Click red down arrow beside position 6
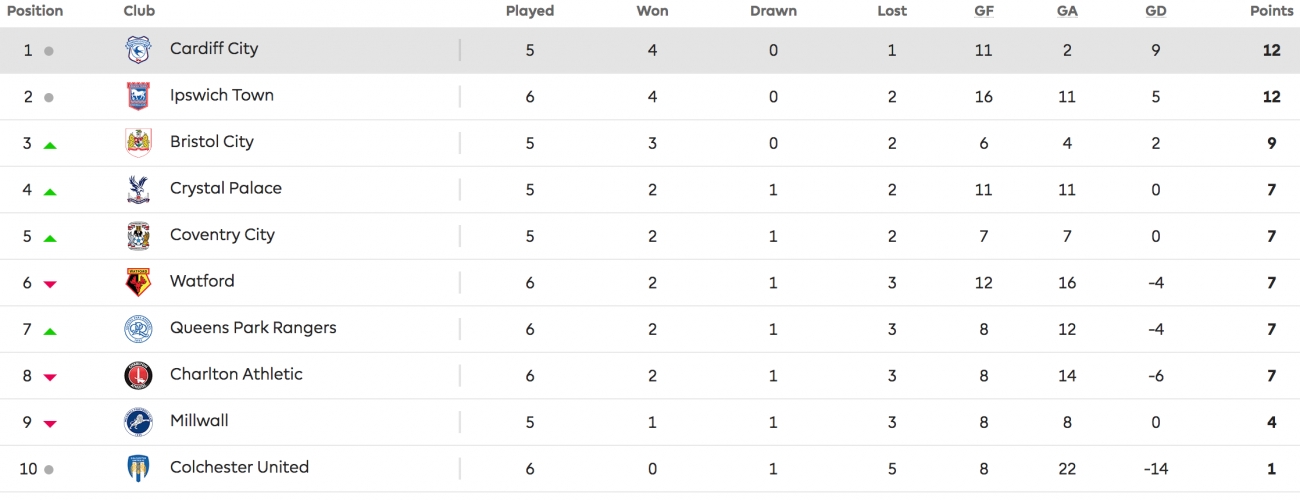 50,285
